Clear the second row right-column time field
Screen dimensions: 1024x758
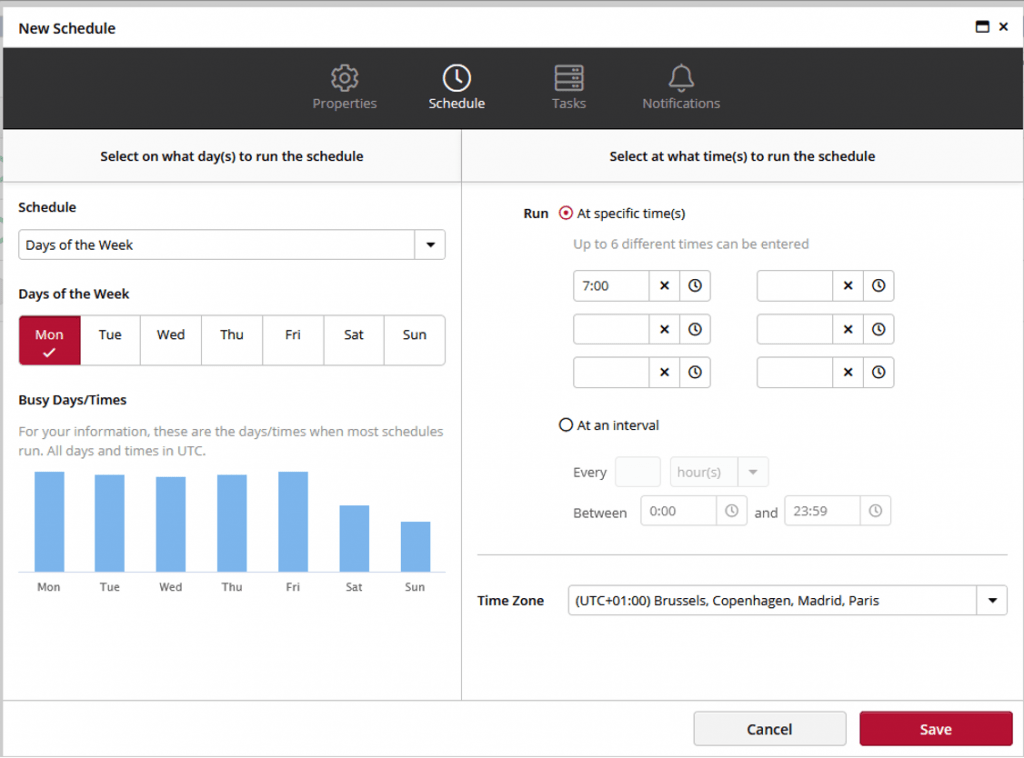tap(848, 329)
